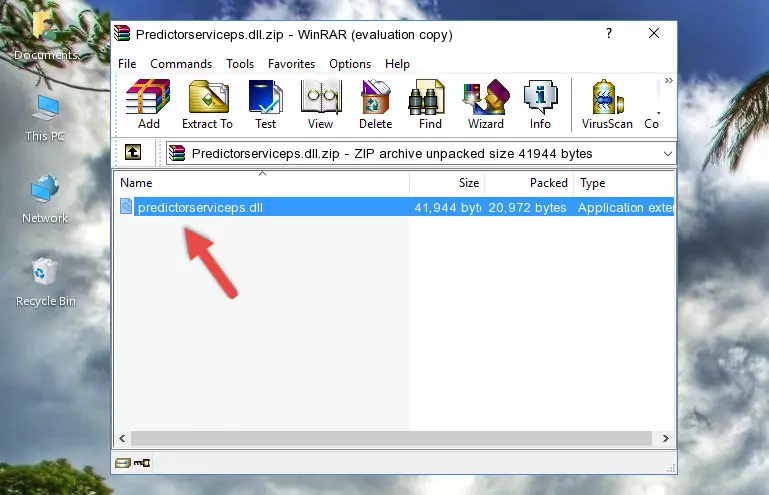Click the predictorserviceps.dll file icon
769x495 pixels.
[x=126, y=207]
